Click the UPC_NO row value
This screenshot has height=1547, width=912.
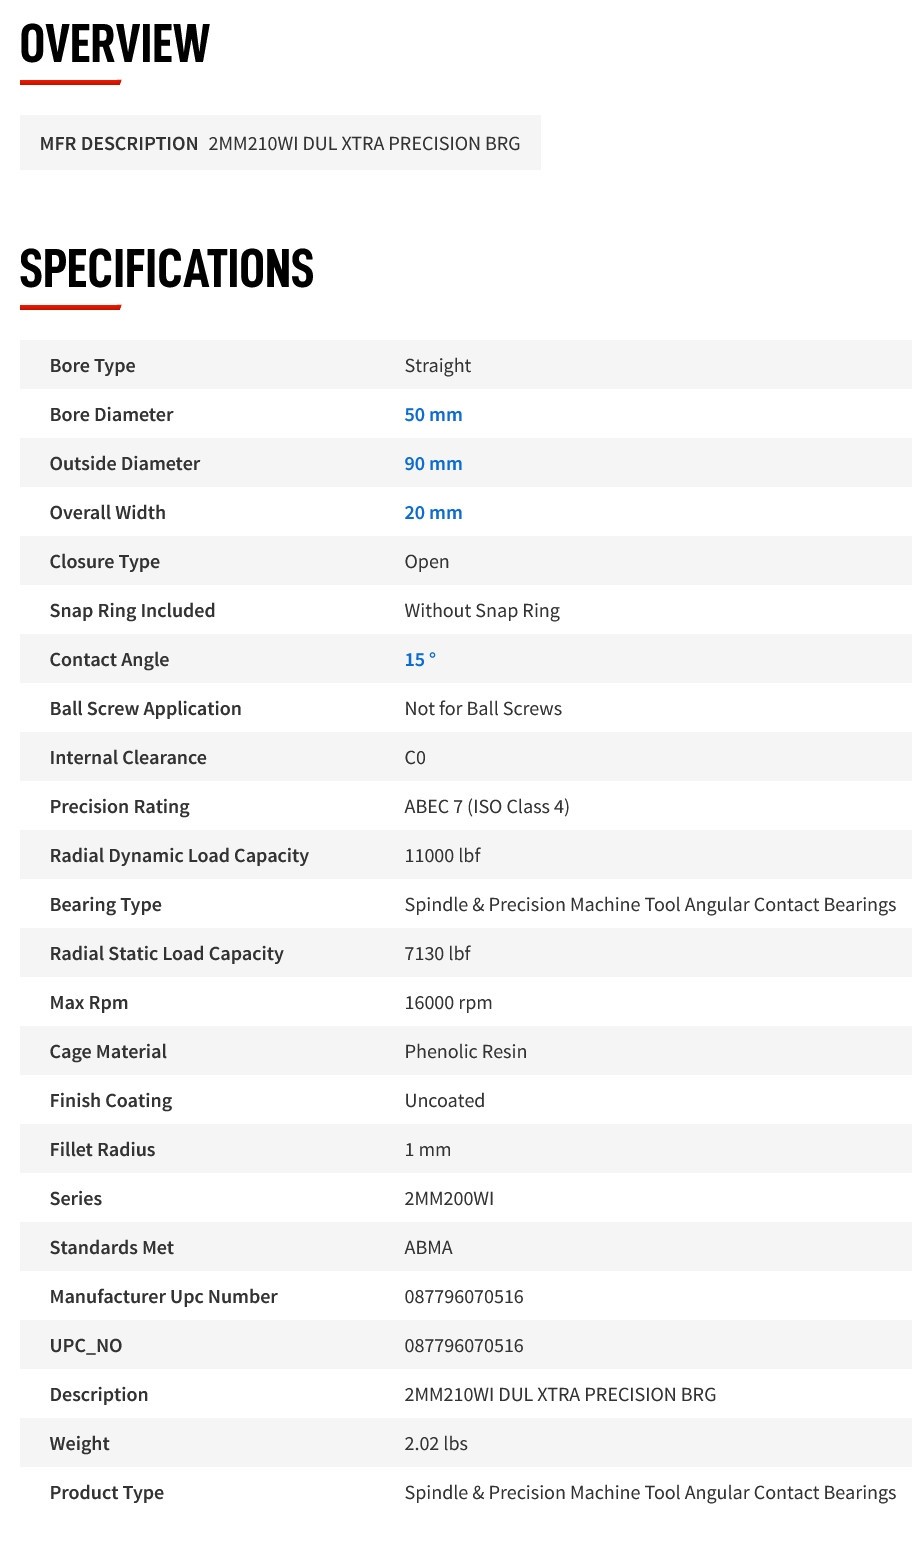click(x=464, y=1345)
